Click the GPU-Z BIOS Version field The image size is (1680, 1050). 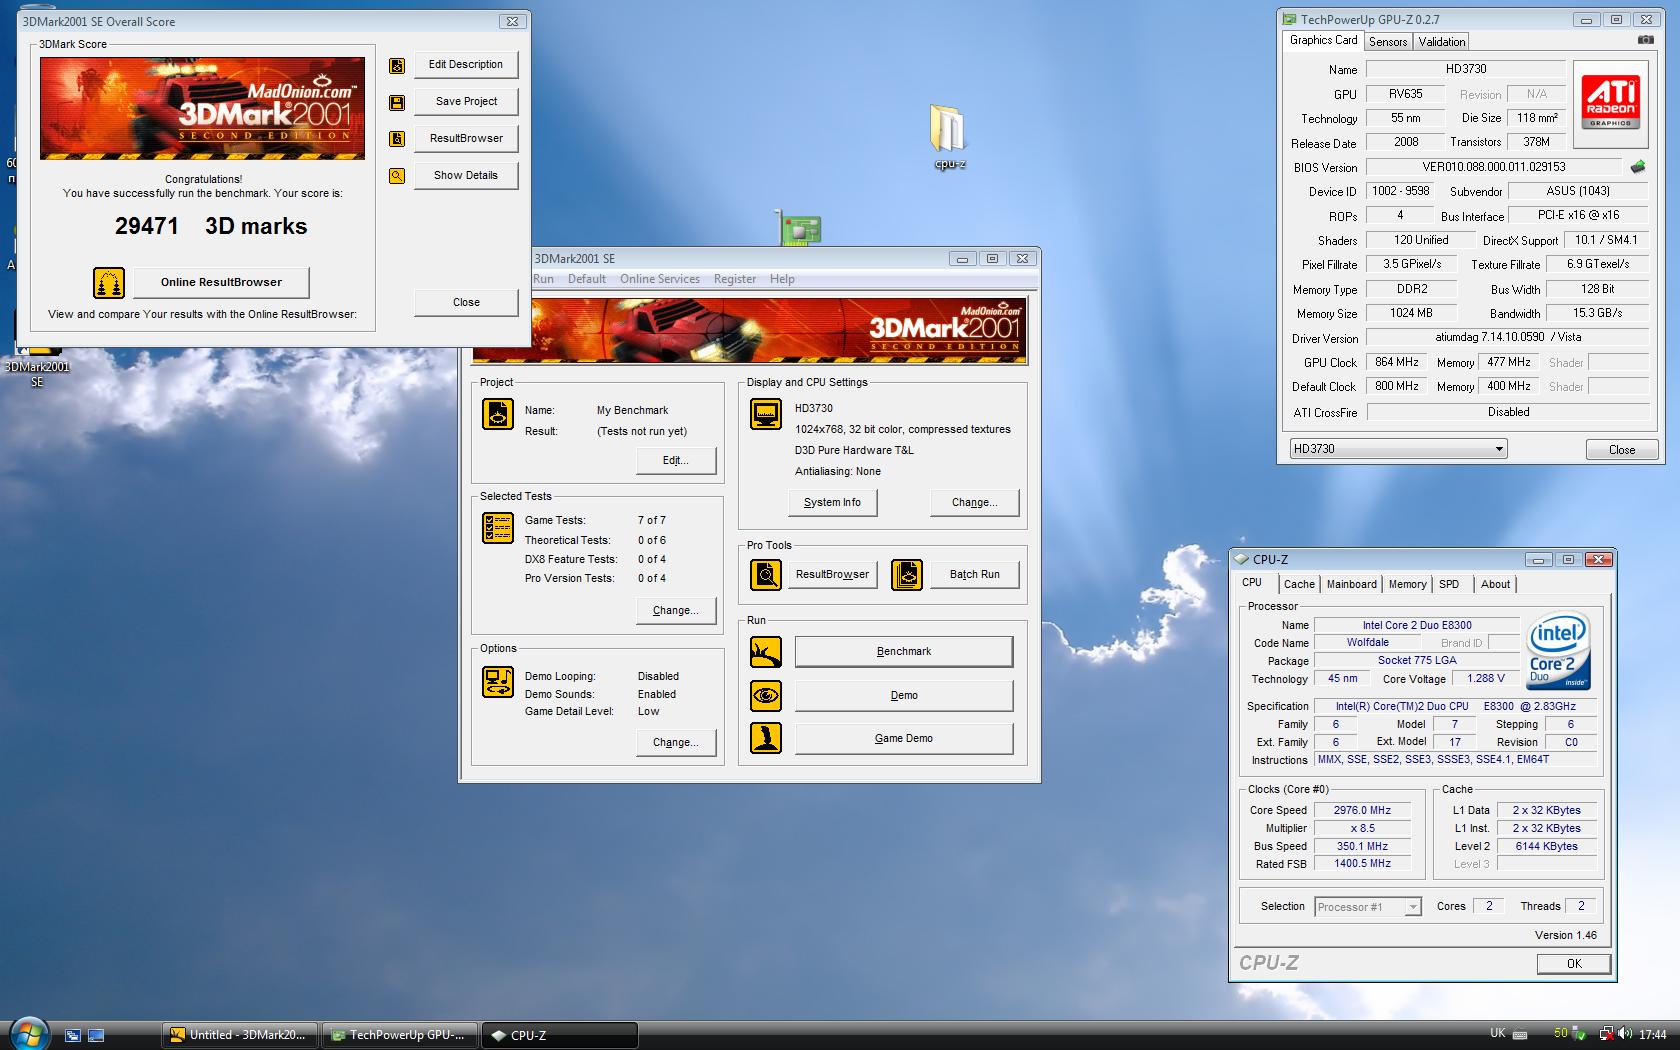click(1494, 167)
